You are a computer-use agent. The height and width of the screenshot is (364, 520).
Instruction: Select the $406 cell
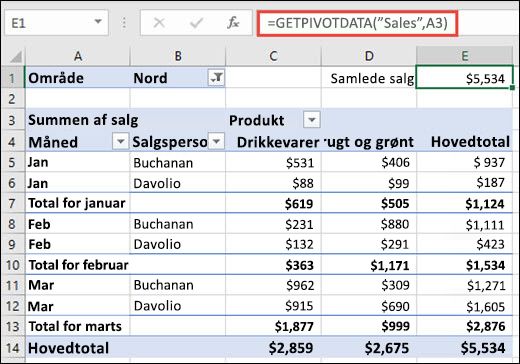click(369, 163)
